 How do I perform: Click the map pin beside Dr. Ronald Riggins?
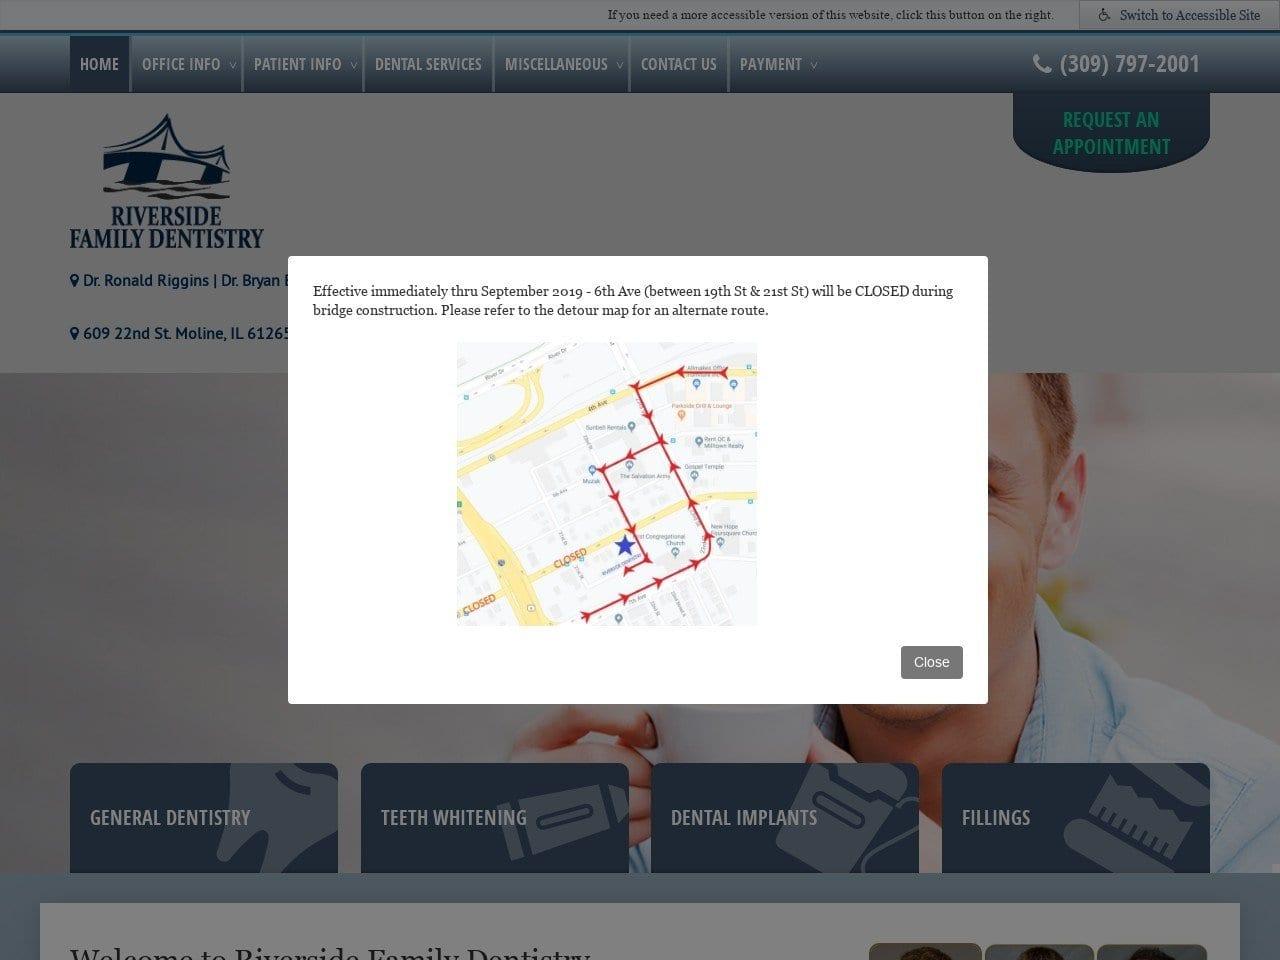pyautogui.click(x=74, y=281)
